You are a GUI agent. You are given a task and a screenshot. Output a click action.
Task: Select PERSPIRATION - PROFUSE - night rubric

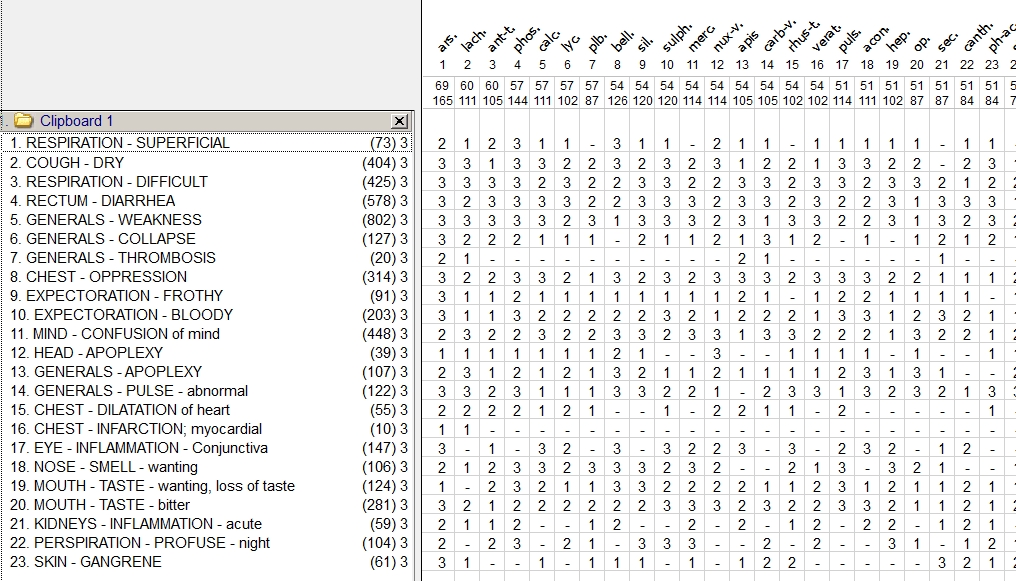(207, 543)
